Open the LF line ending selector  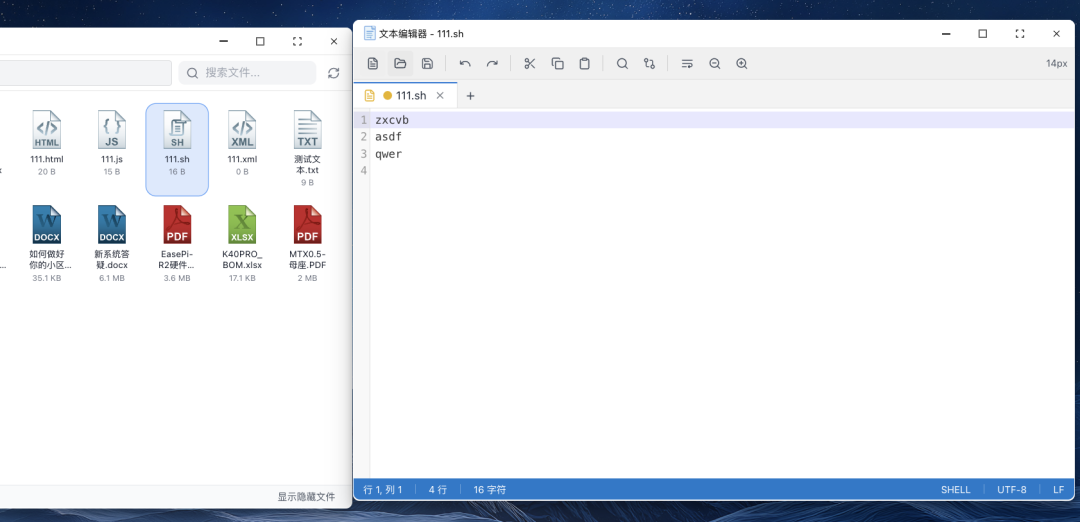1058,490
